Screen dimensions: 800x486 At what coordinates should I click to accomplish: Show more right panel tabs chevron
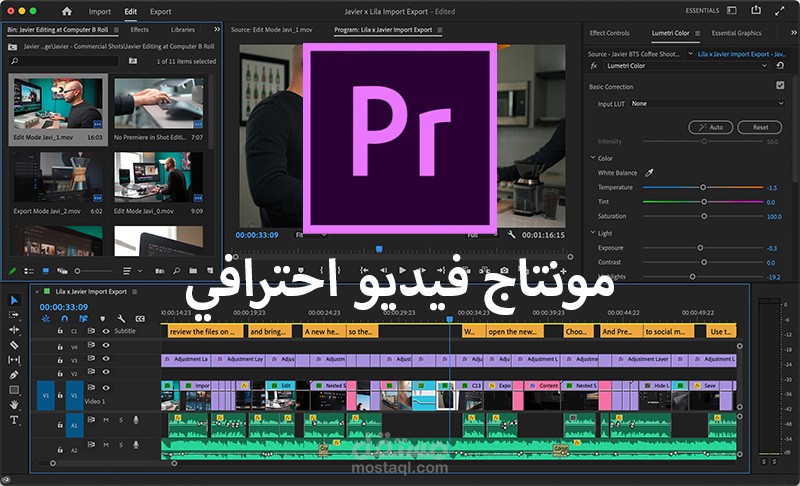793,33
